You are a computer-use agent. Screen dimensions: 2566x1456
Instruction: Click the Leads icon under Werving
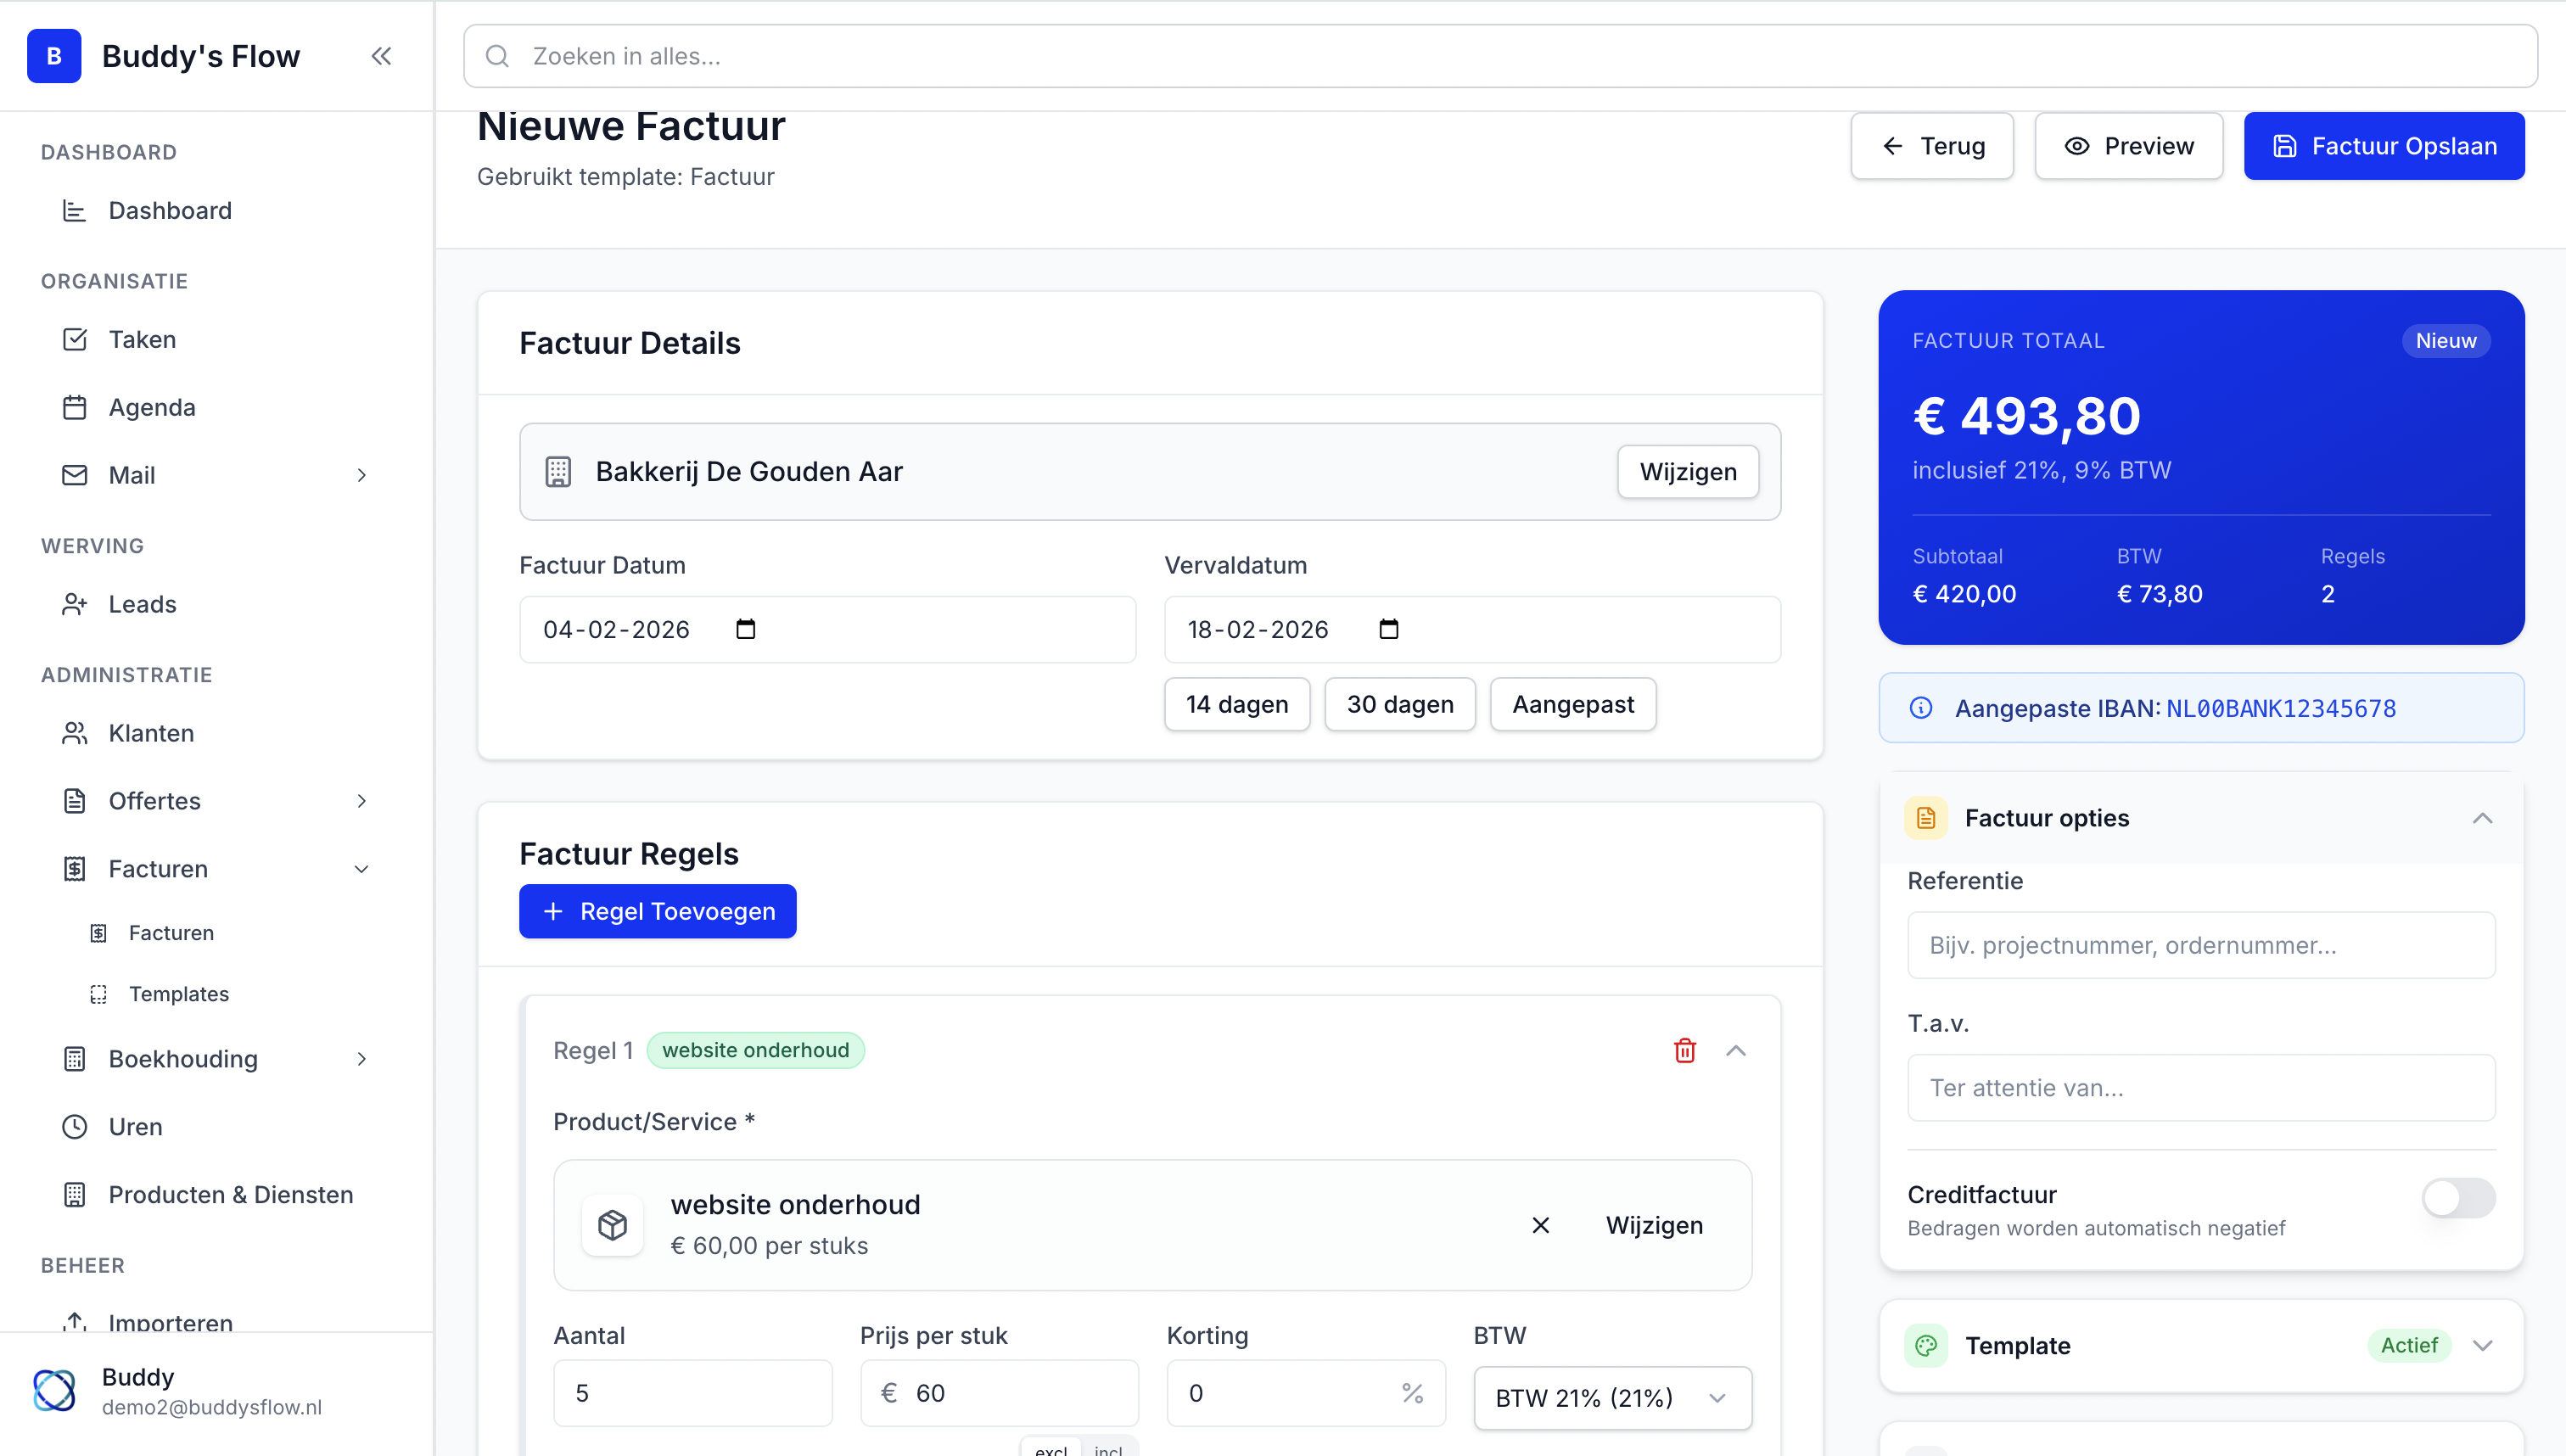coord(75,604)
